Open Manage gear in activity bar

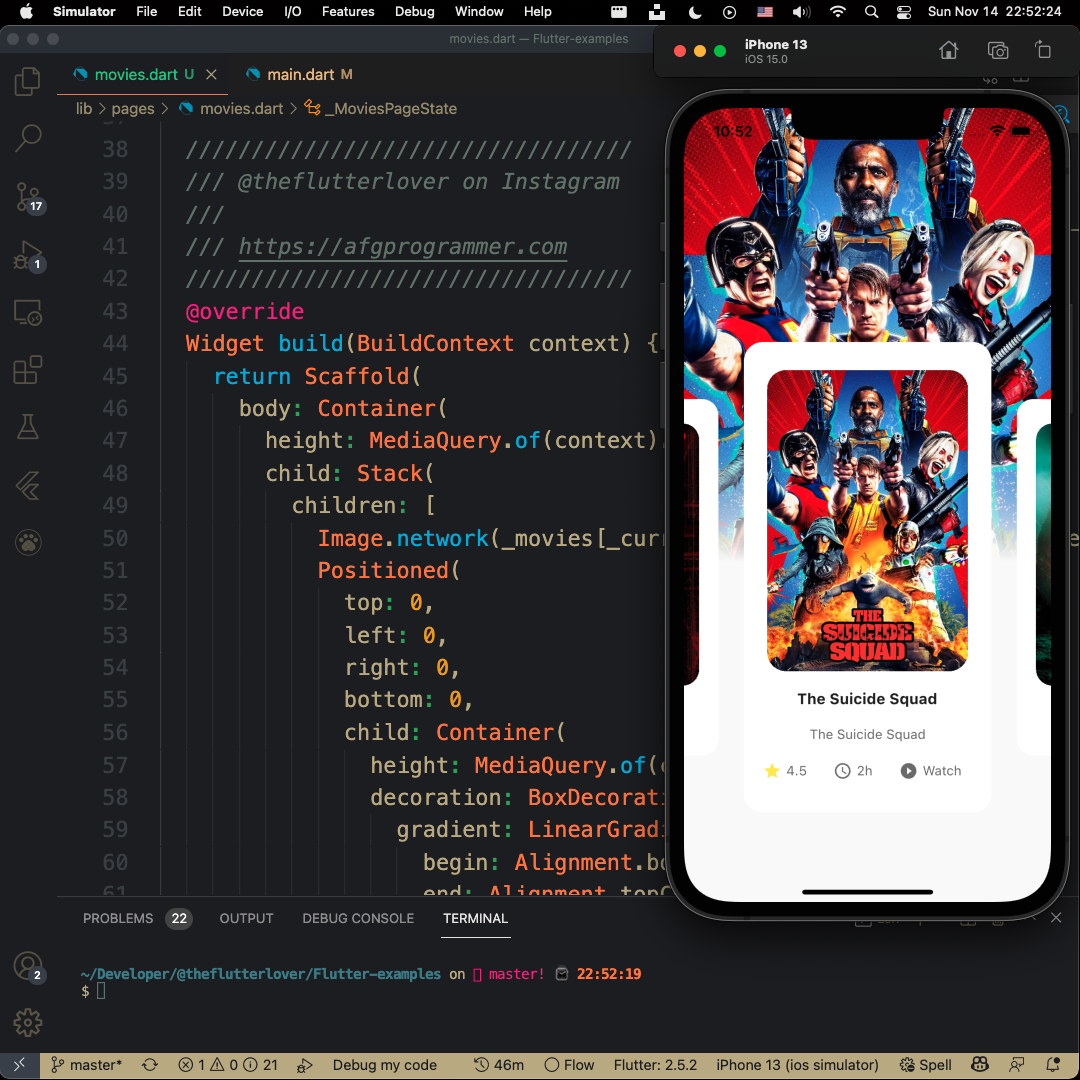coord(28,1023)
